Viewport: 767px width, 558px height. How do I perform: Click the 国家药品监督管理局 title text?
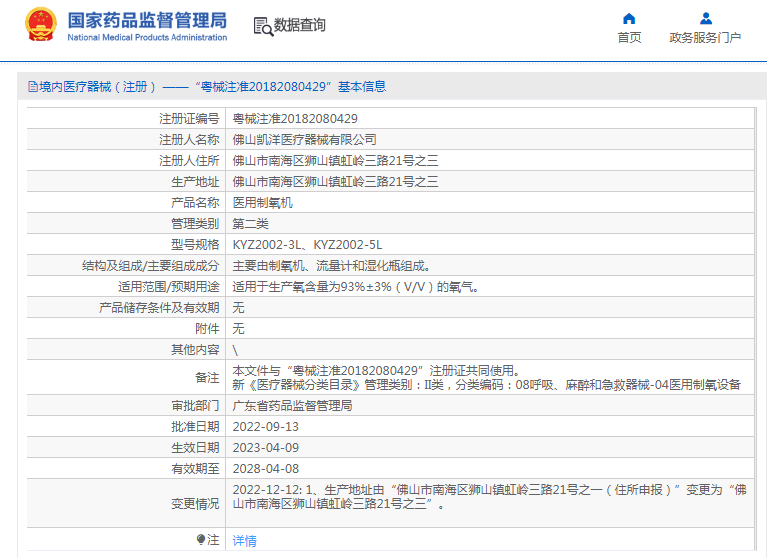click(x=147, y=21)
